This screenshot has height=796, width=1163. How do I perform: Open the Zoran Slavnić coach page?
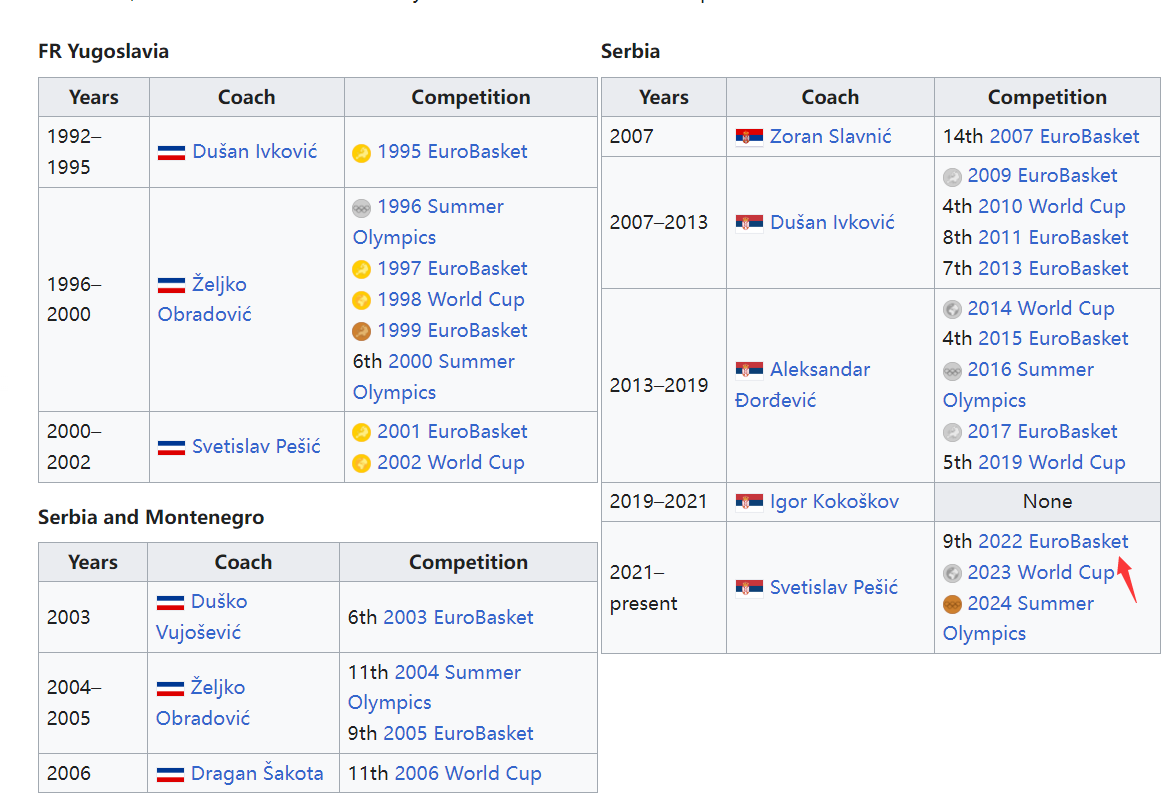click(830, 136)
